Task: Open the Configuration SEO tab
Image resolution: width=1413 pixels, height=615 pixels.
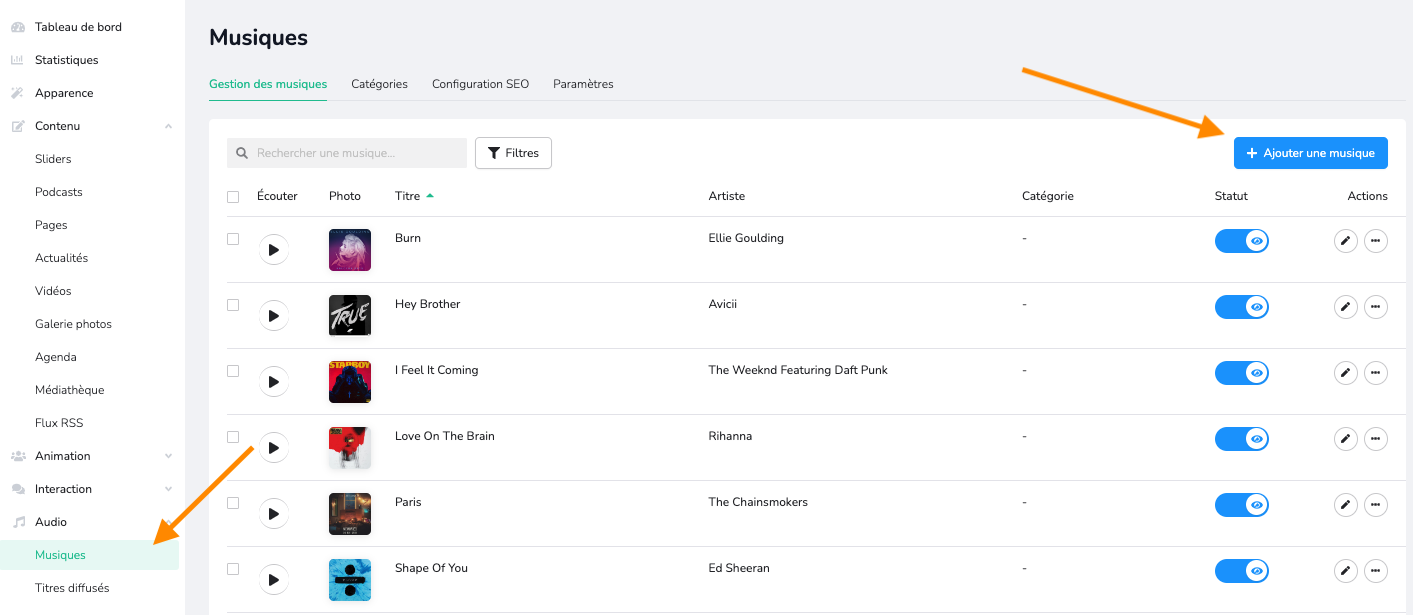Action: (480, 84)
